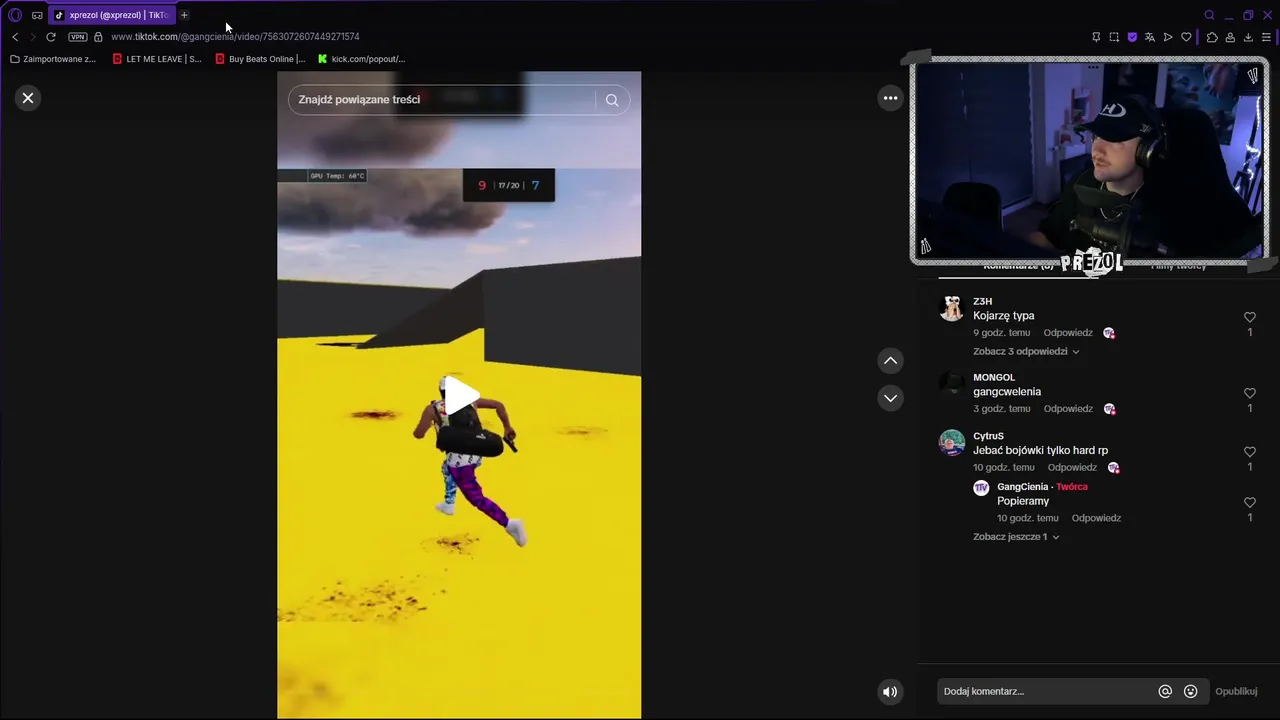Open 'kick.com/popout/...' bookmark
The image size is (1280, 720).
coord(362,59)
